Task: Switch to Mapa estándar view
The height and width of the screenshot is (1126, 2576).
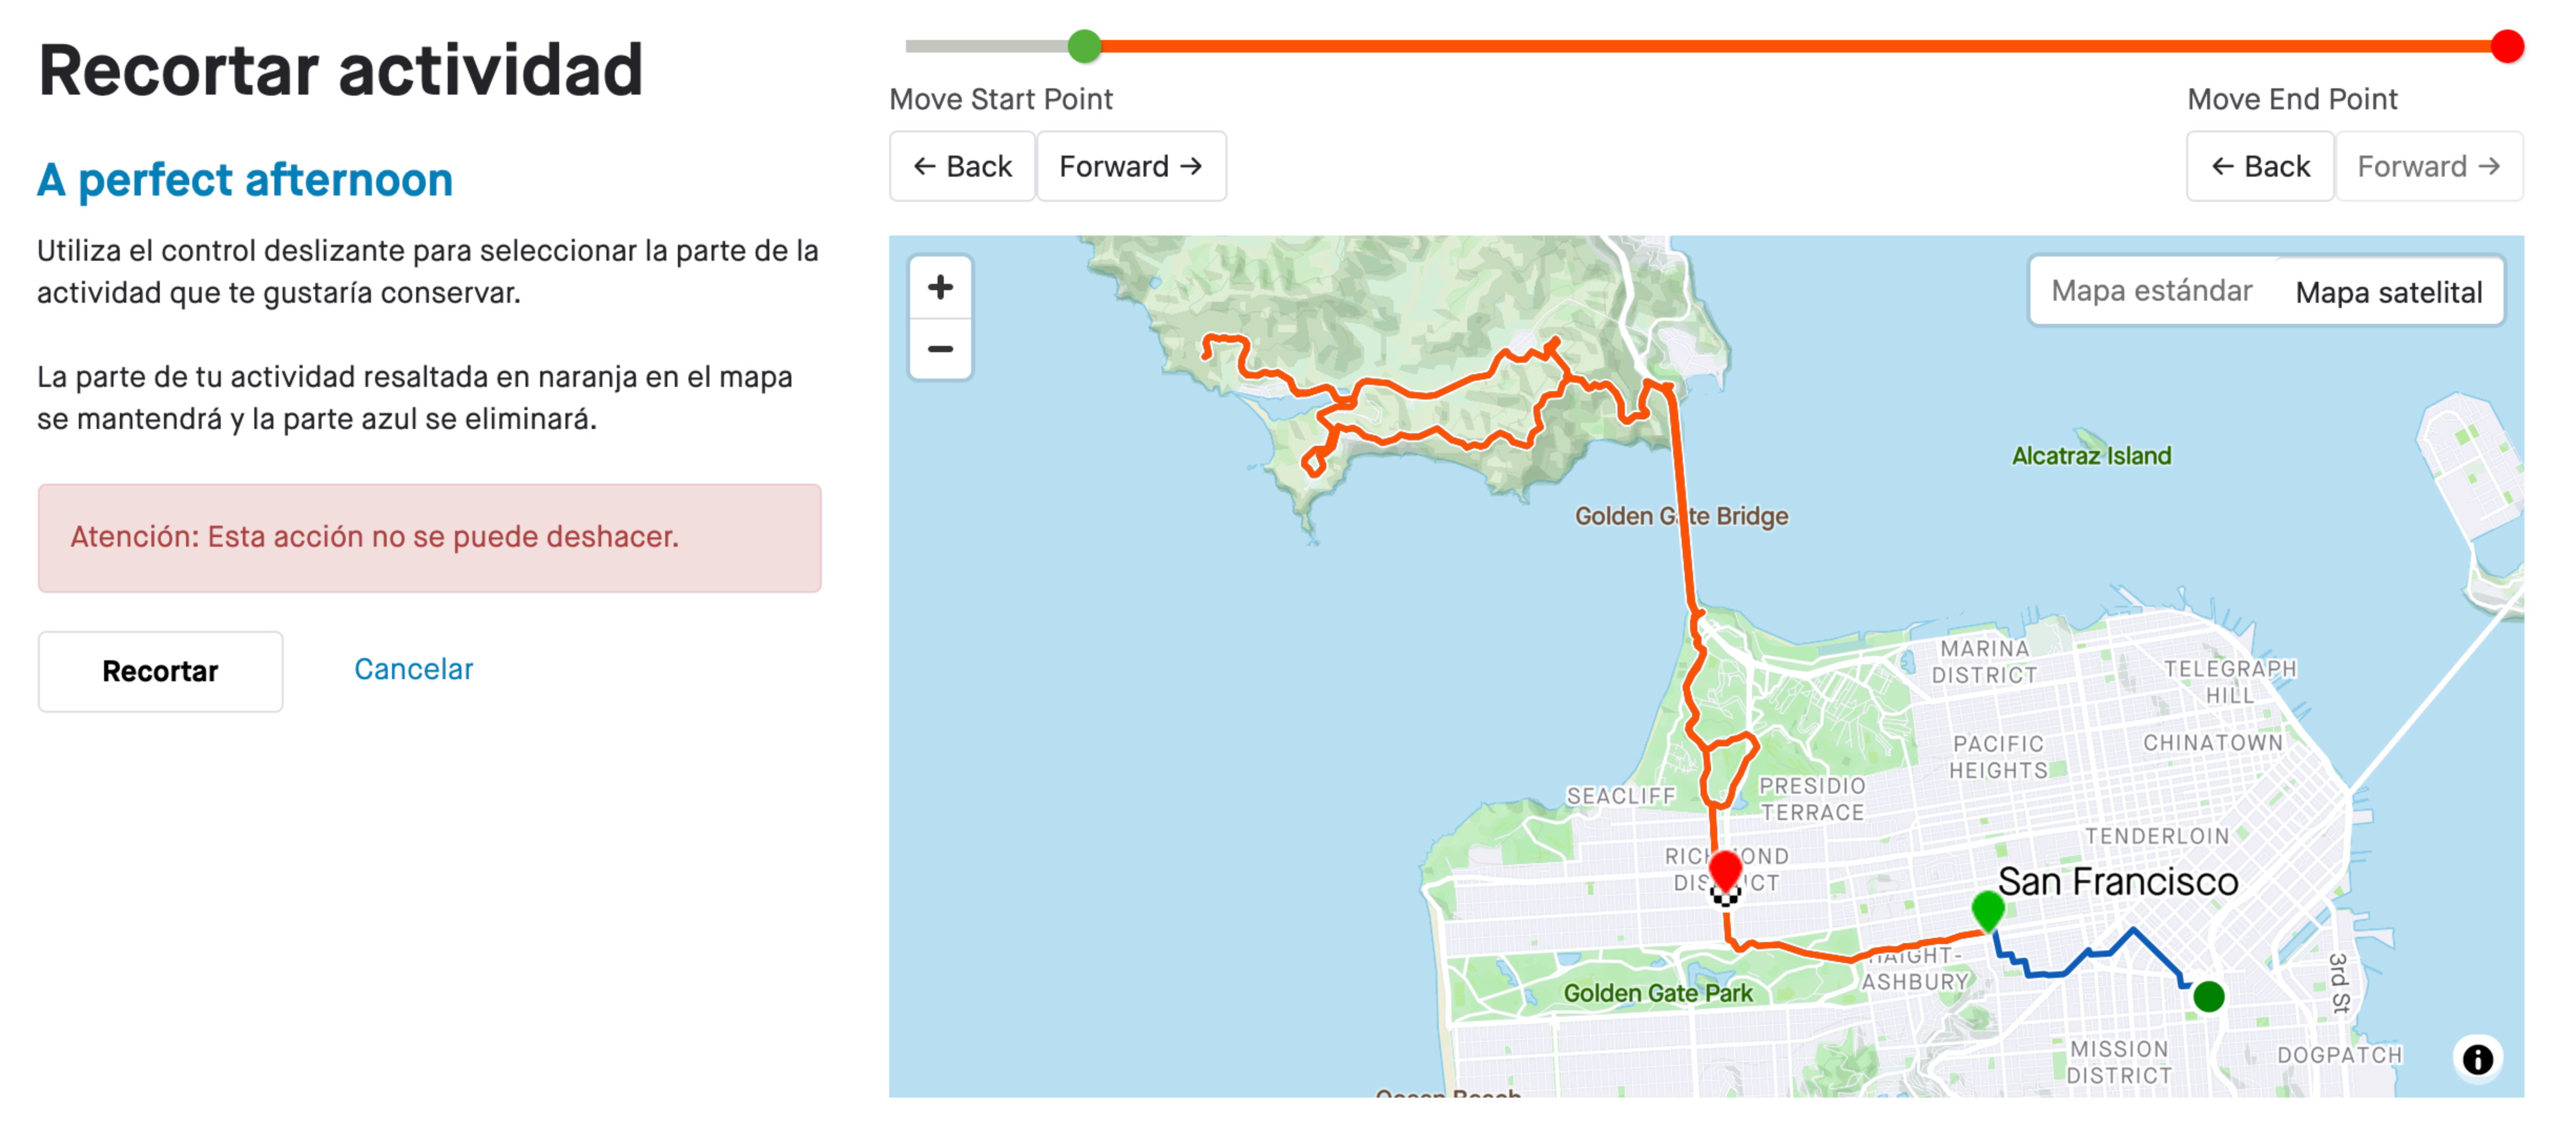Action: (2151, 291)
